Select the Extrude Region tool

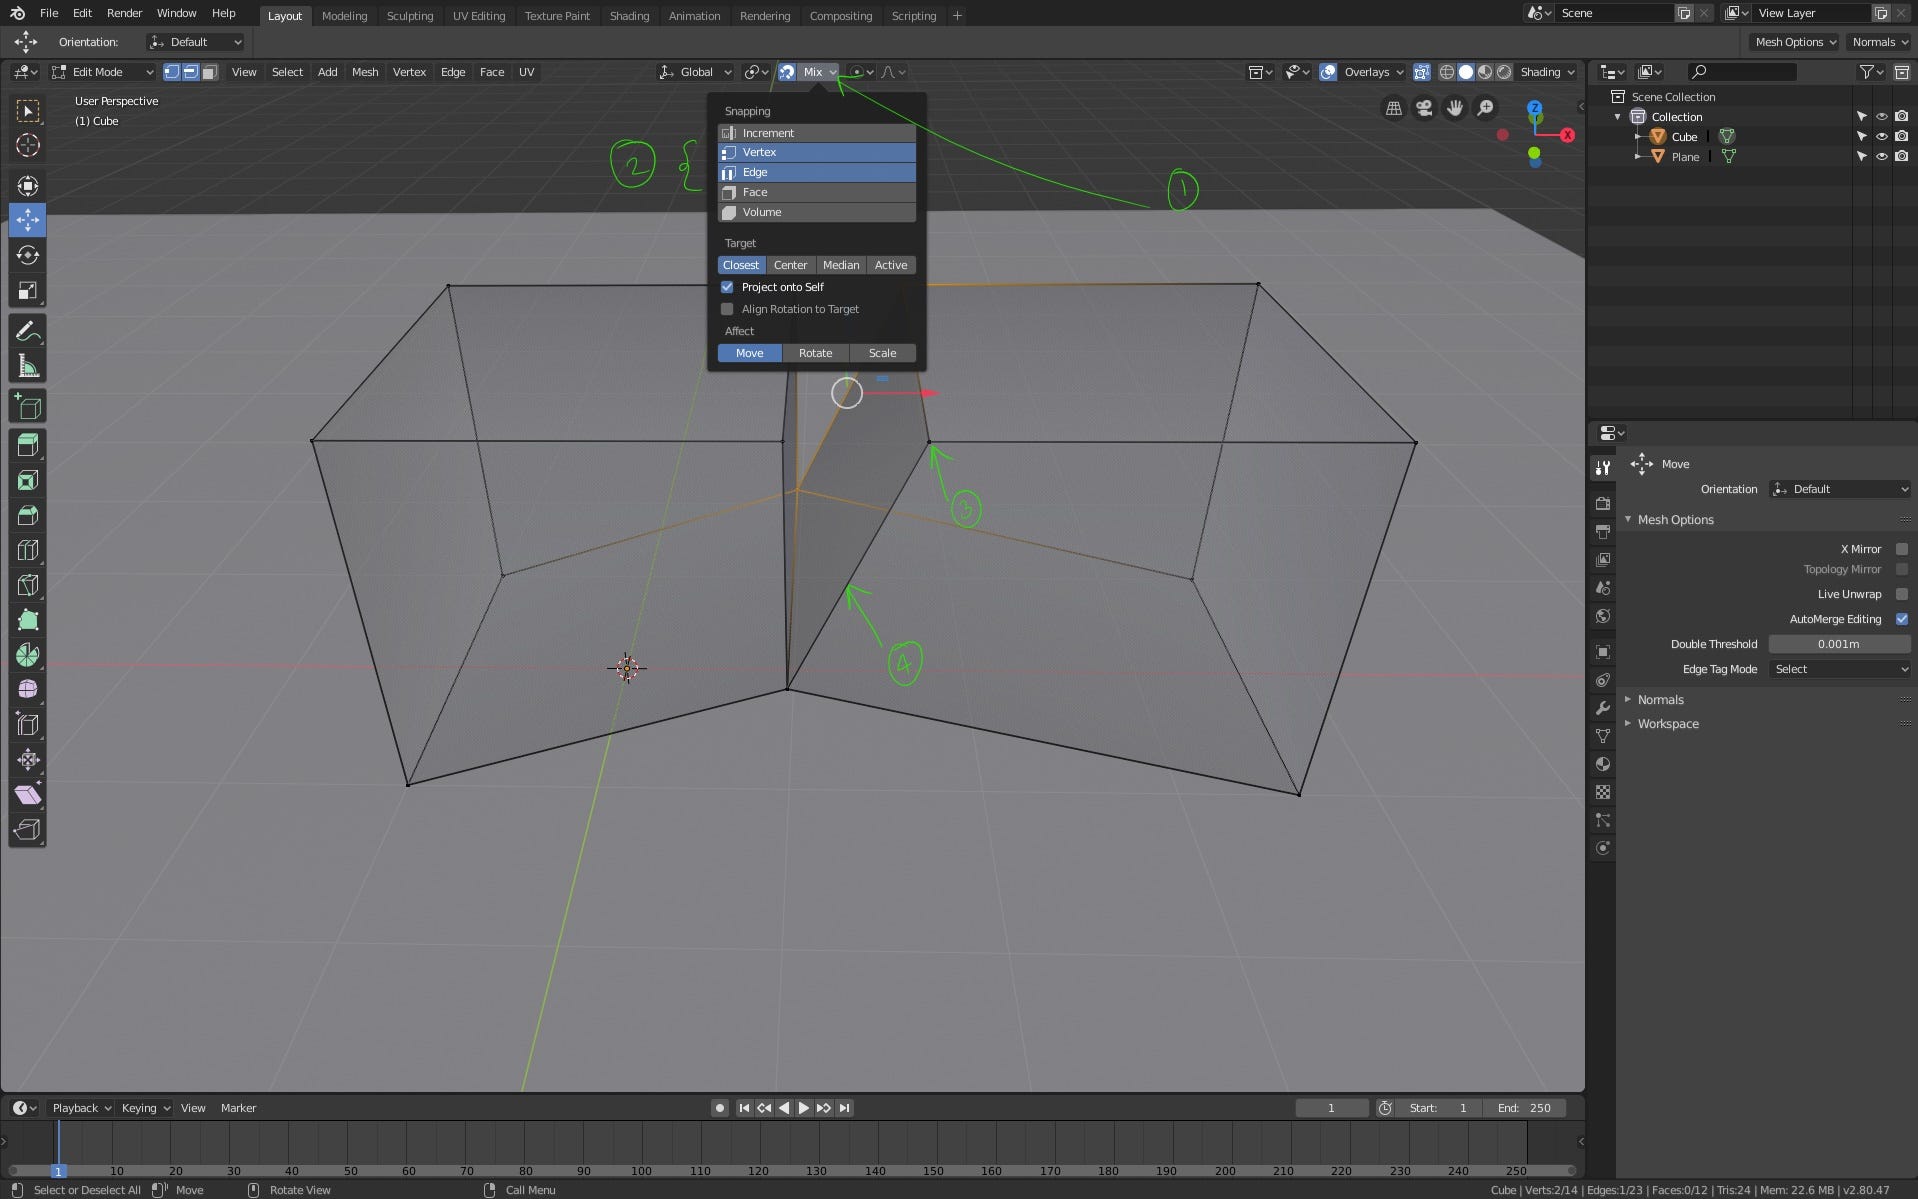pos(28,445)
